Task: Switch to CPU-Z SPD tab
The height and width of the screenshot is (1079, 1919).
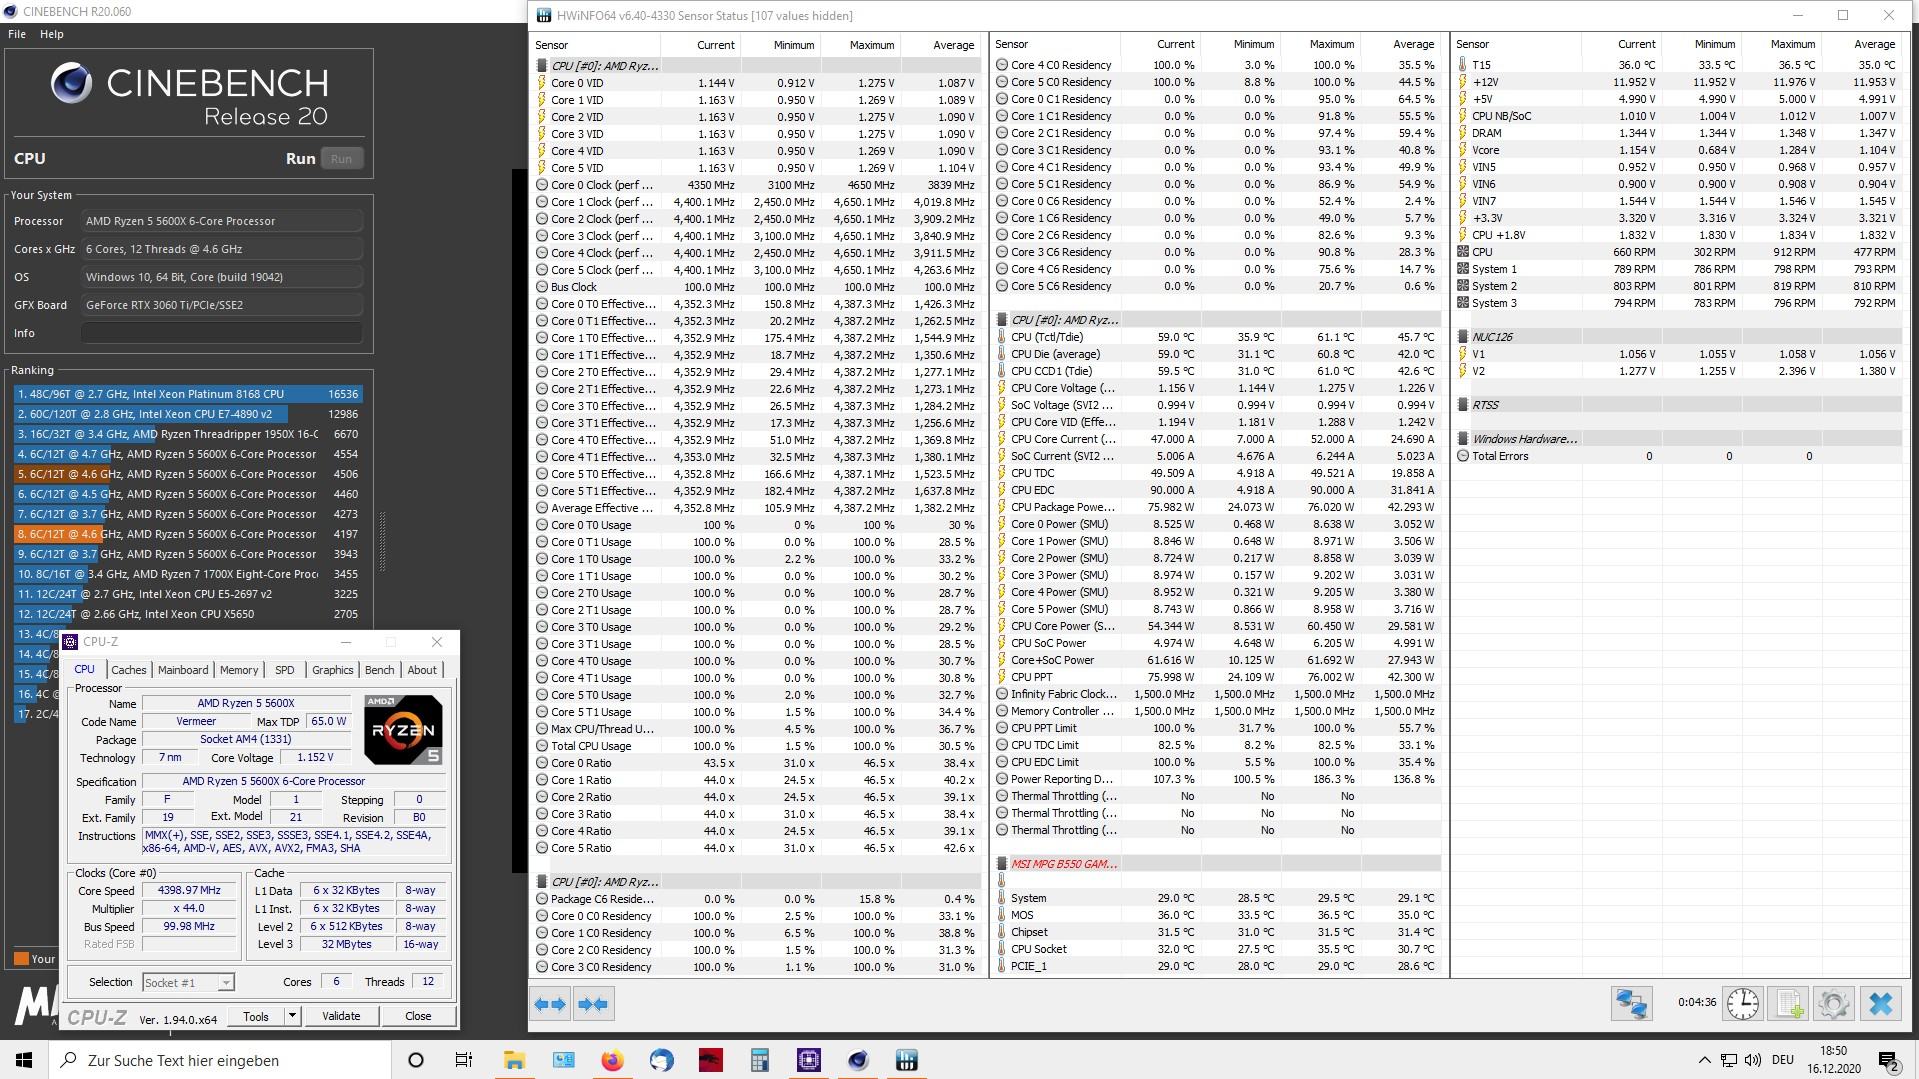Action: [285, 670]
